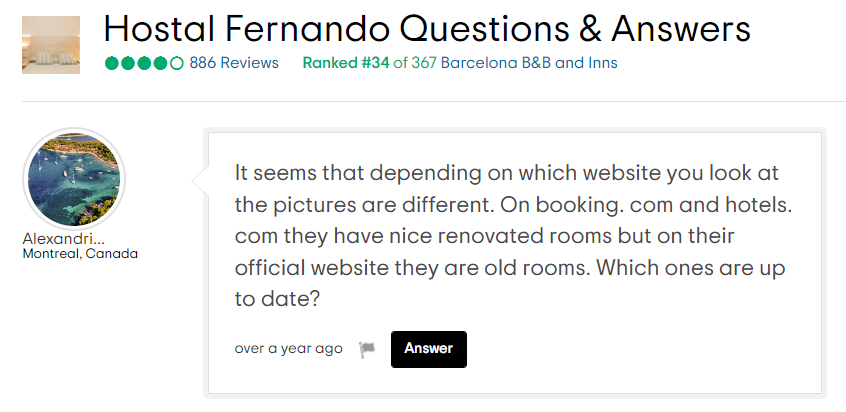Click the first filled rating bubble
Image resolution: width=846 pixels, height=412 pixels.
pos(111,63)
